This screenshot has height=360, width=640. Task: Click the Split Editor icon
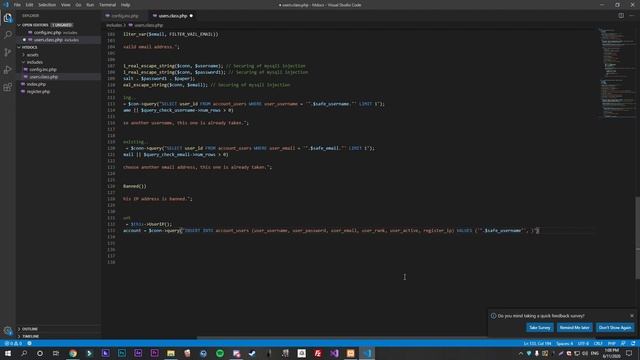[x=621, y=16]
